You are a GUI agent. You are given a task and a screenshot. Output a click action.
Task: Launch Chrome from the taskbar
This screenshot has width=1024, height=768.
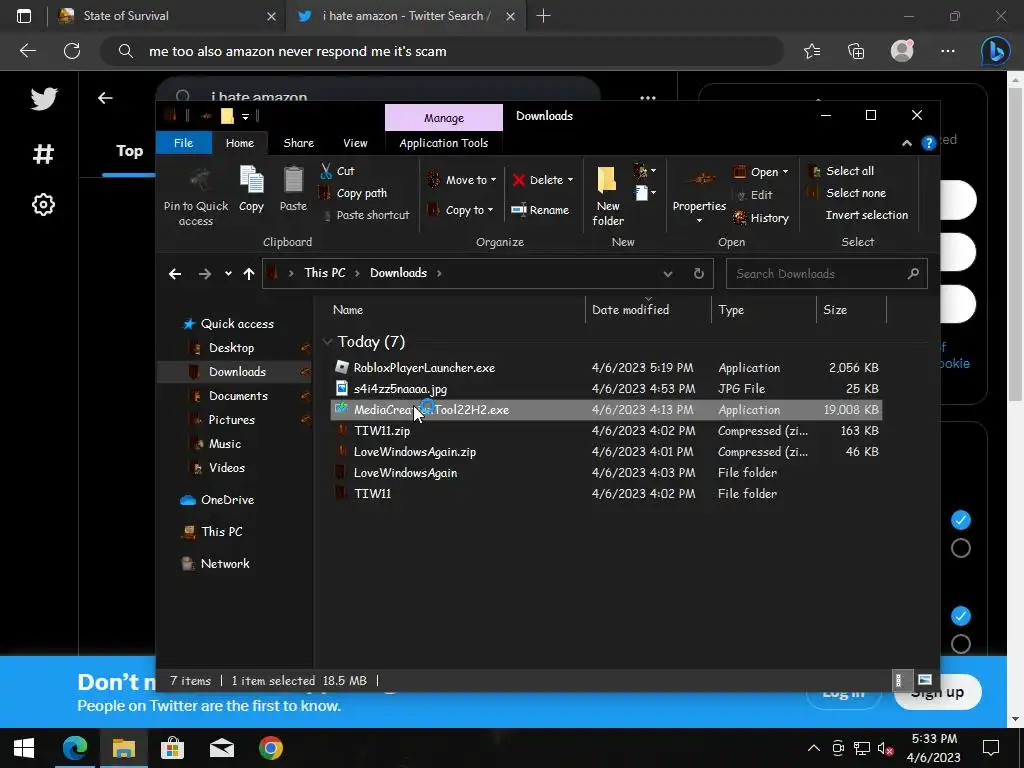coord(270,748)
